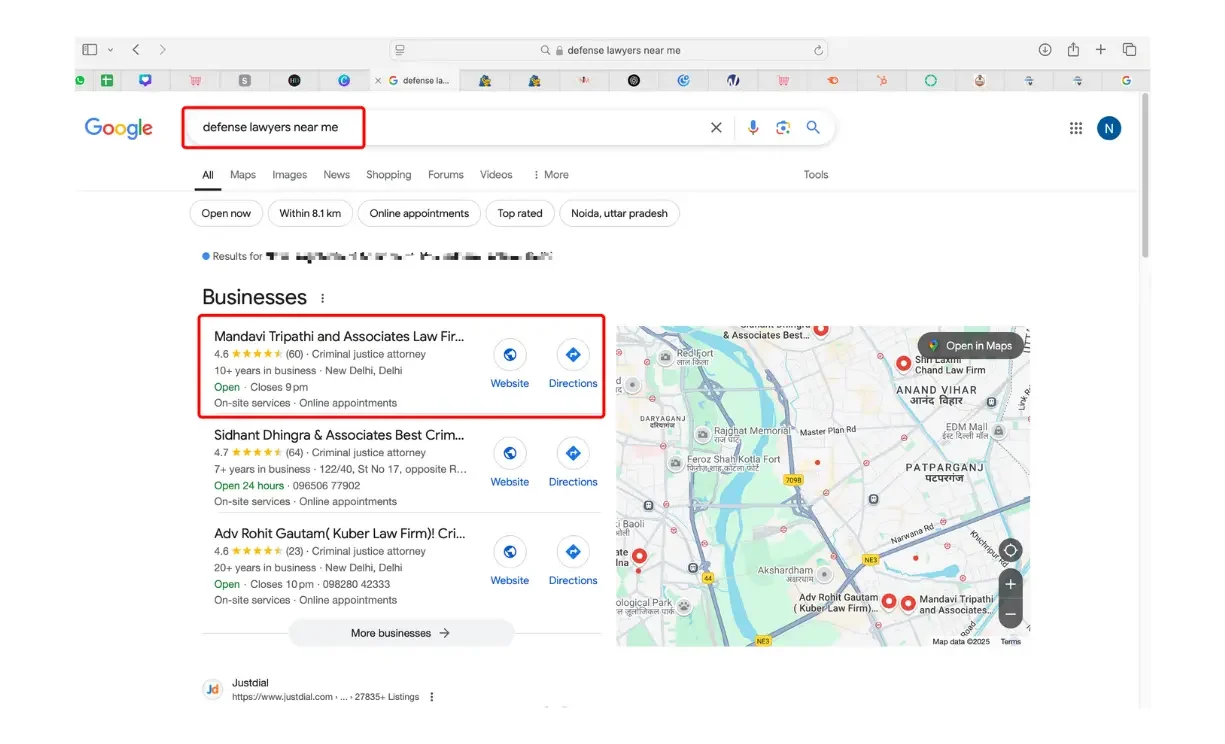Viewport: 1225px width, 744px height.
Task: Switch to the WhatsApp tab
Action: (80, 80)
